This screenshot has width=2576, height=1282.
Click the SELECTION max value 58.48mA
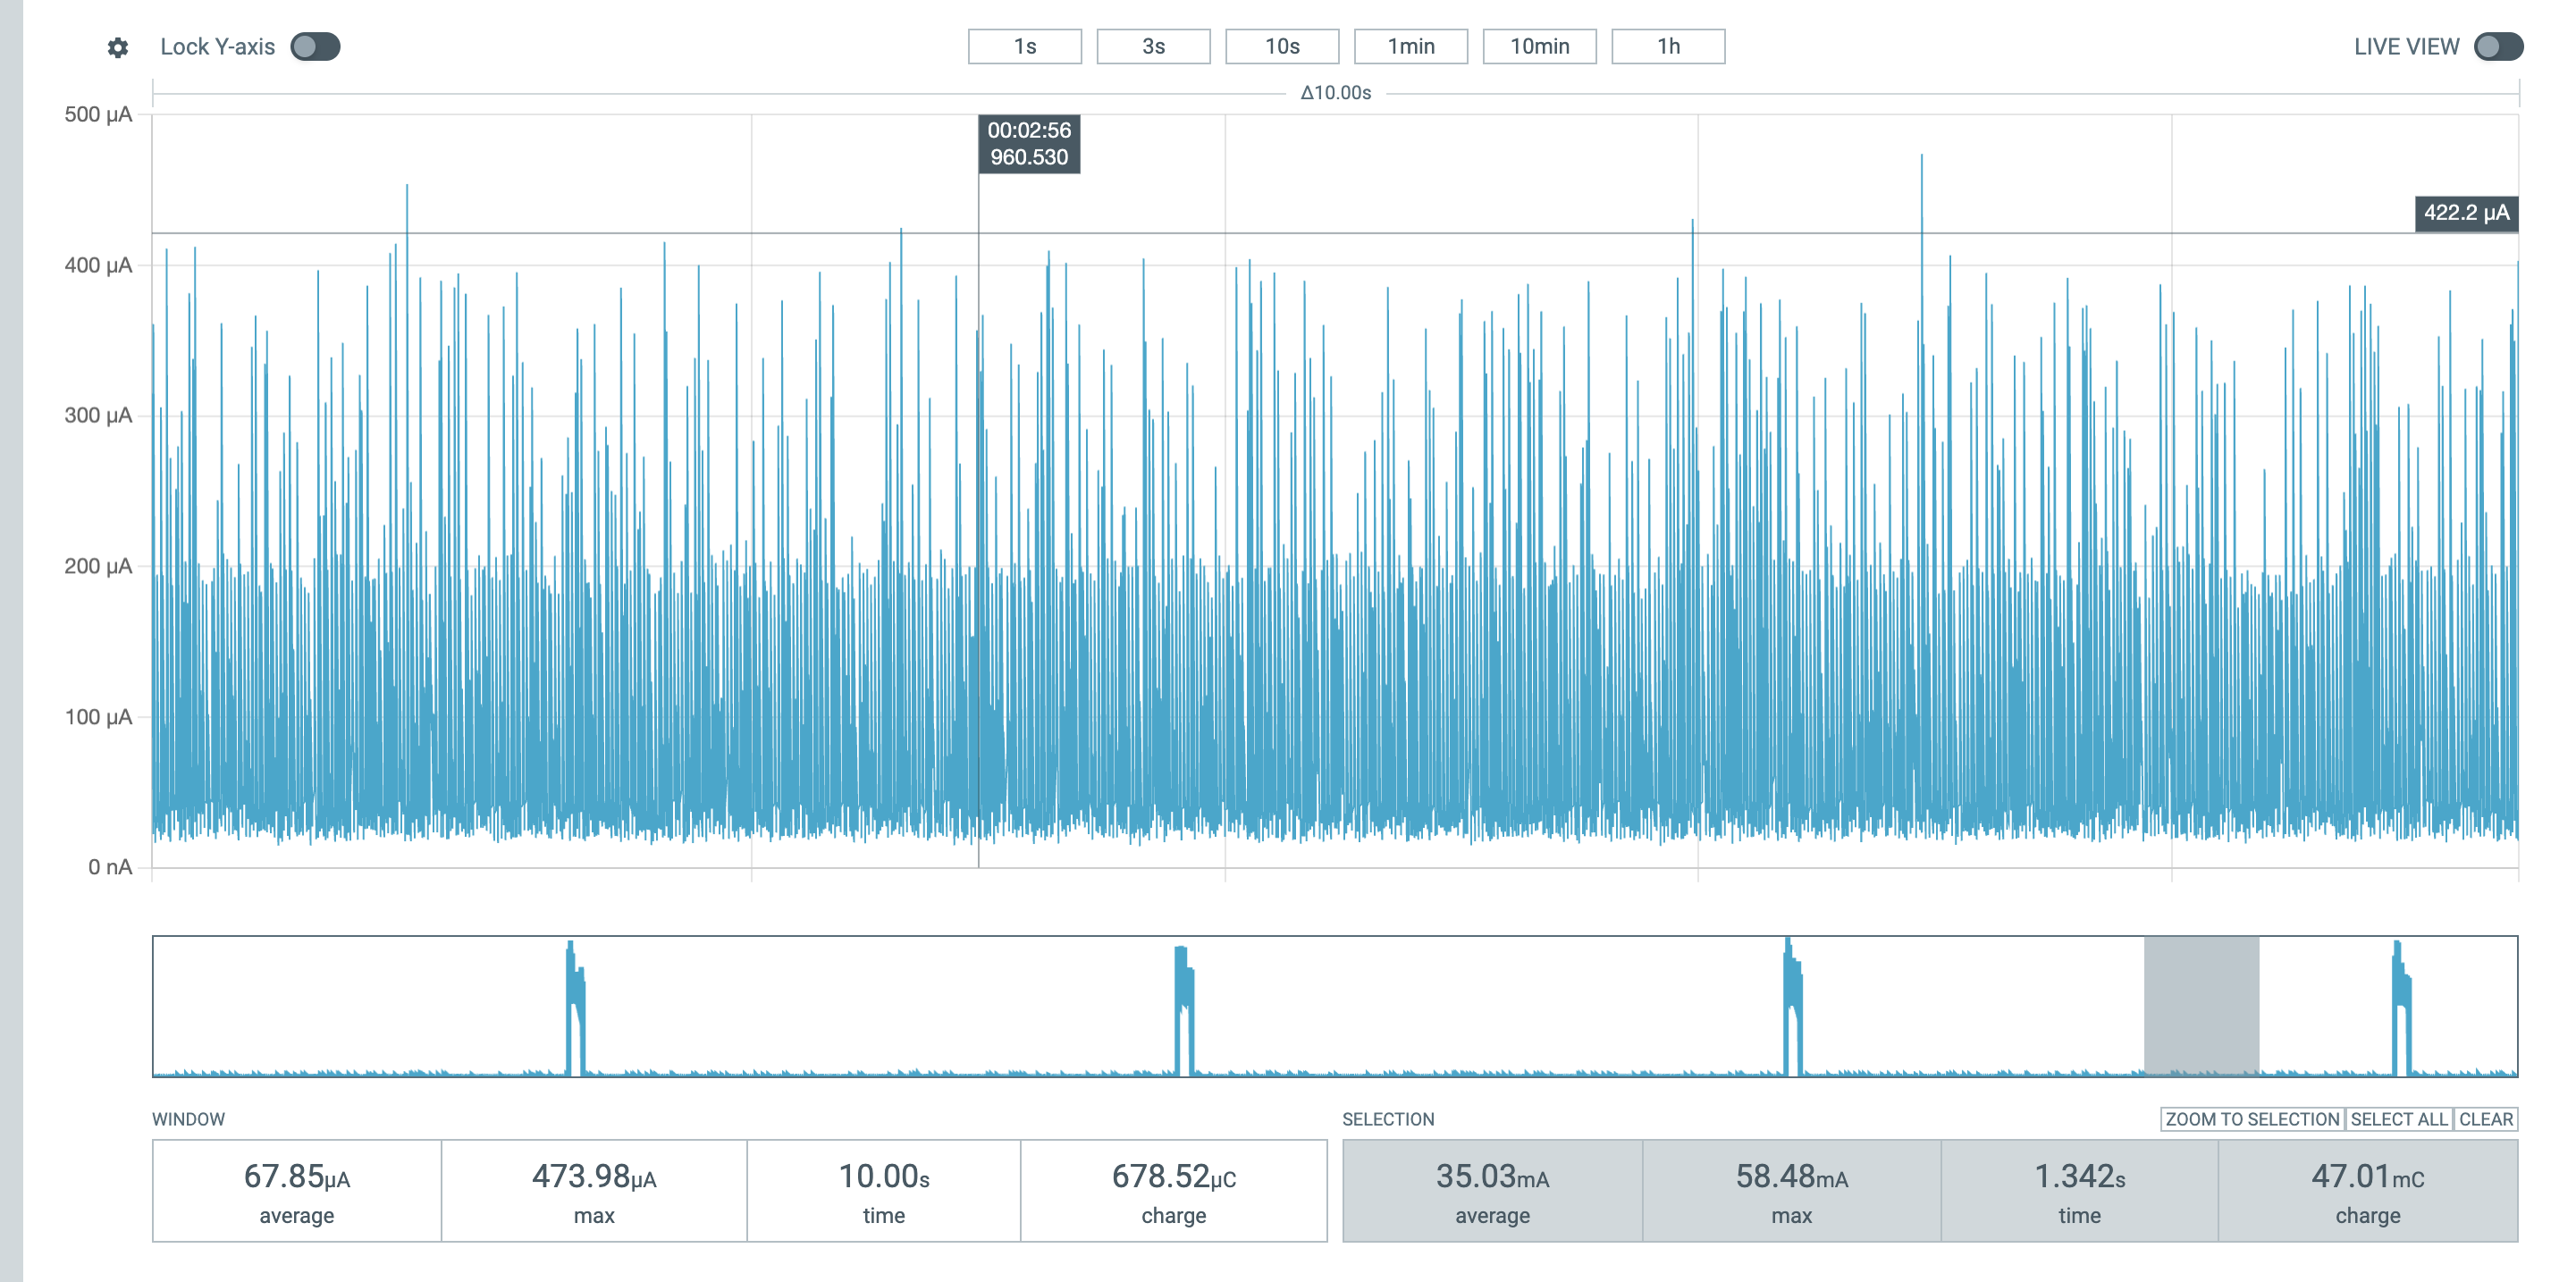coord(1791,1177)
